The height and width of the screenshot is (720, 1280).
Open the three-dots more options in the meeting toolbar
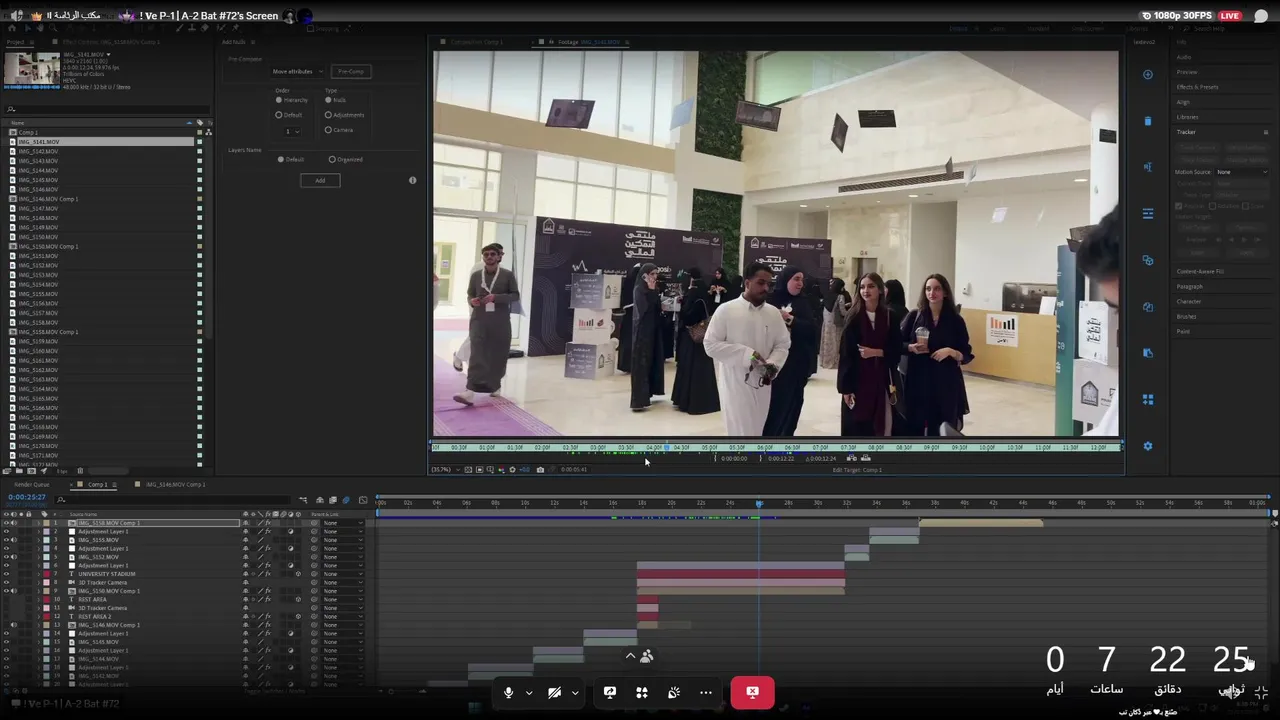(706, 692)
